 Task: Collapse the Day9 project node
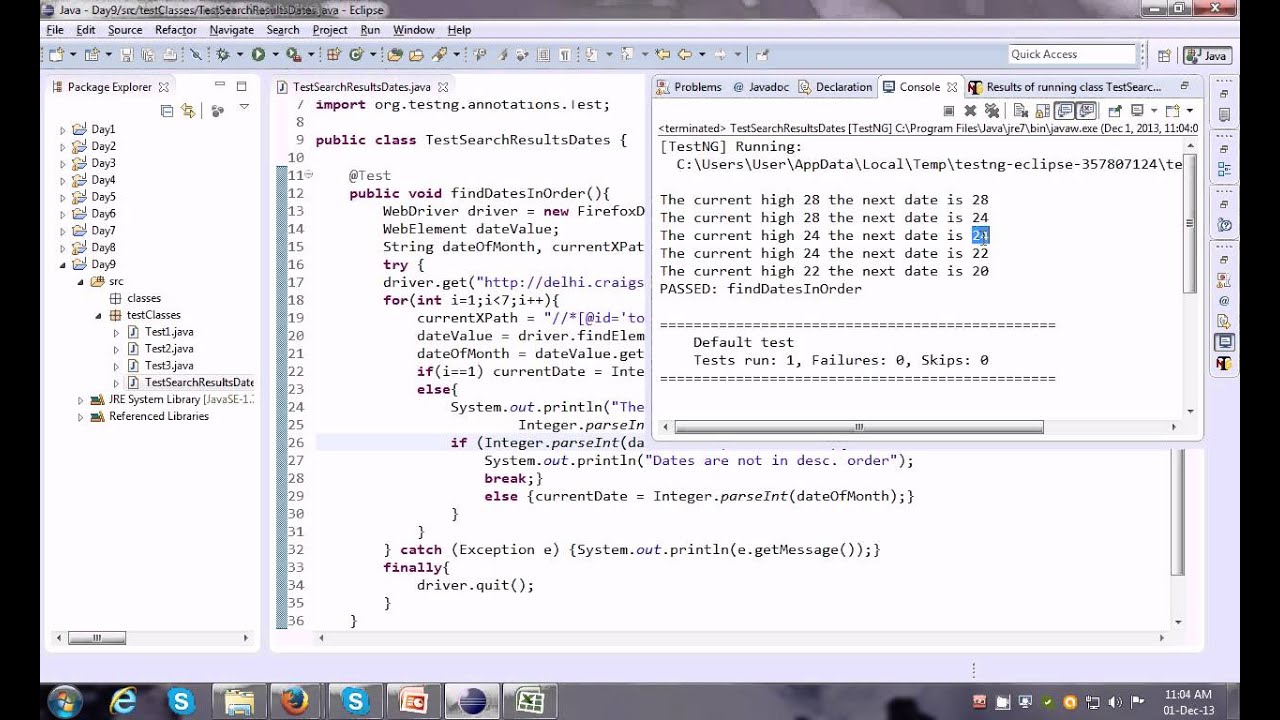click(x=62, y=265)
